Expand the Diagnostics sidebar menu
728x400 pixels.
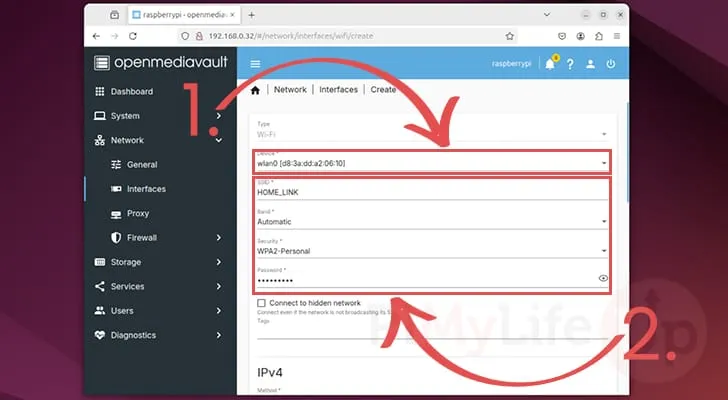[158, 335]
